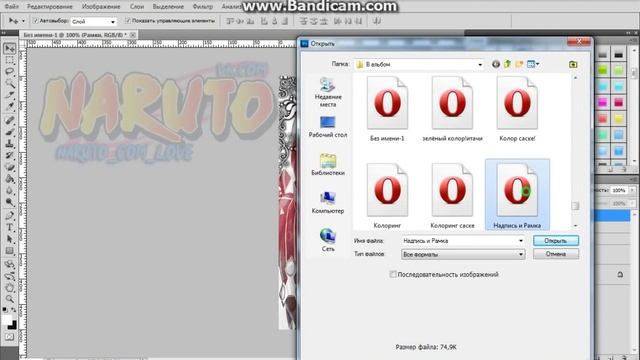Select the Без имени-1 file
The image size is (640, 360).
pyautogui.click(x=387, y=109)
